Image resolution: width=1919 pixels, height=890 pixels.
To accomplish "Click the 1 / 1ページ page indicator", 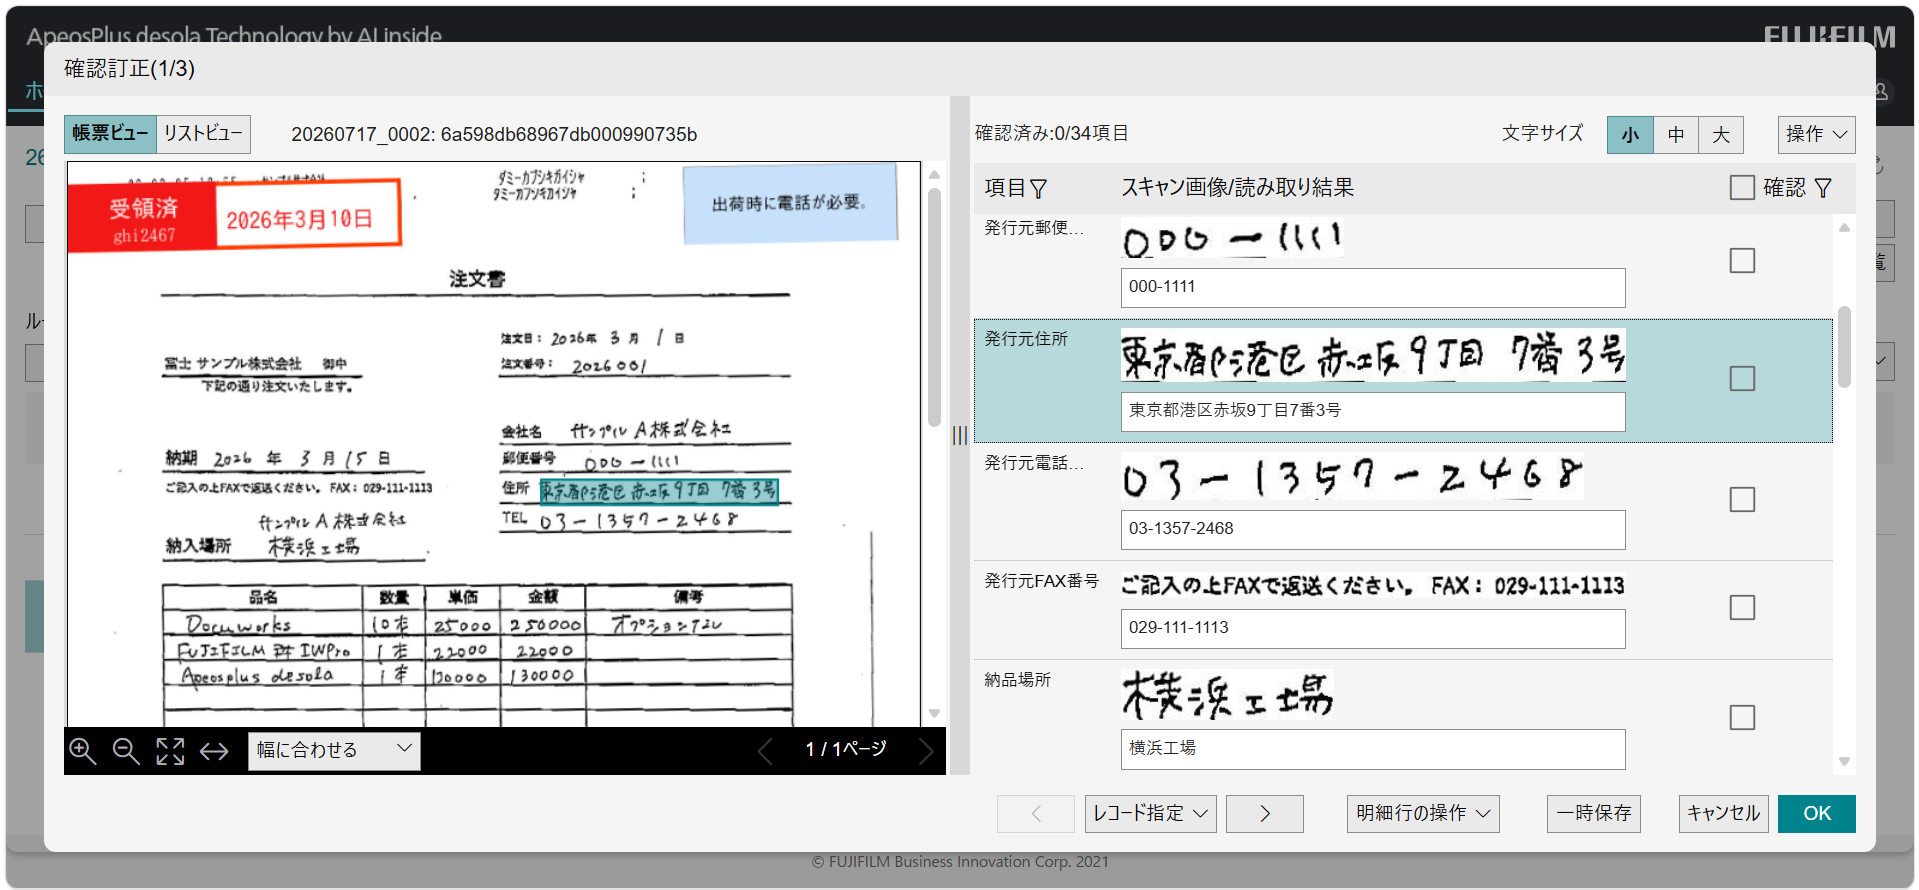I will pyautogui.click(x=846, y=749).
